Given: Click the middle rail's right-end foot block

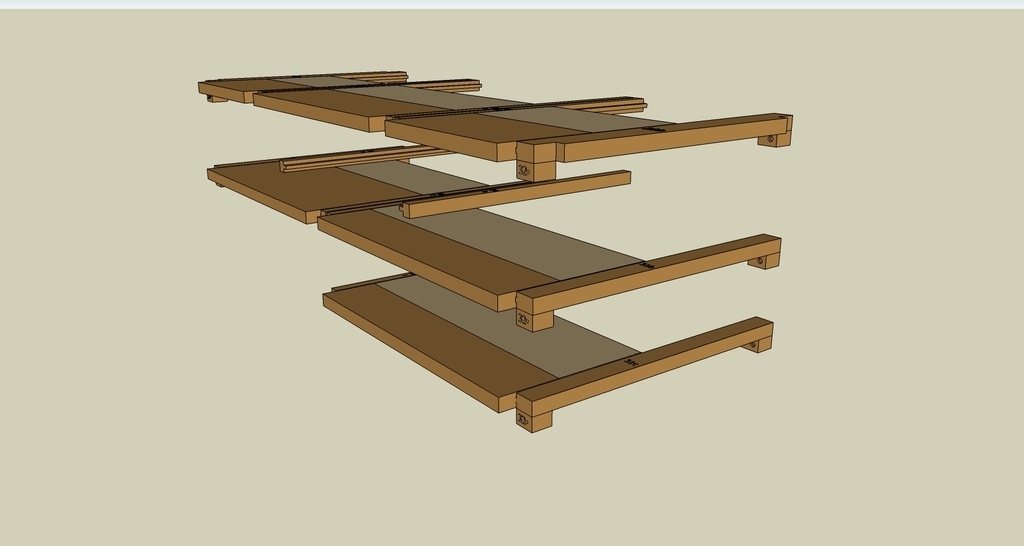Looking at the screenshot, I should 764,261.
